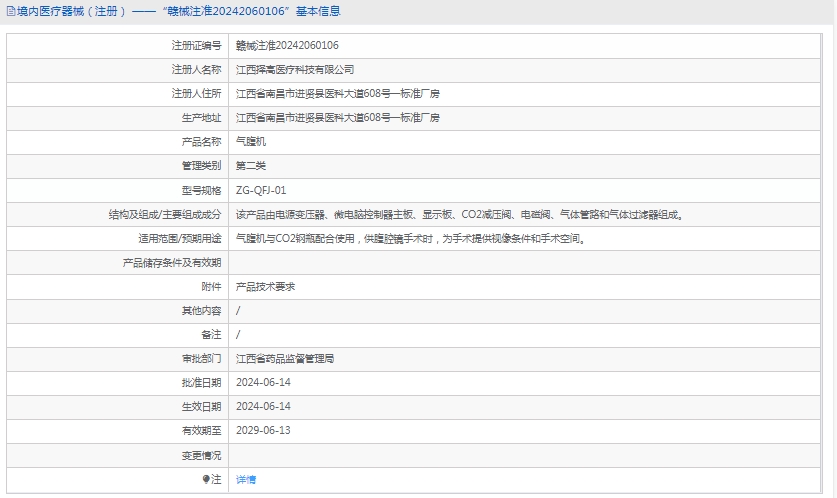Select registration number 赣械注准20242060106 in the table
The height and width of the screenshot is (498, 837).
[287, 46]
